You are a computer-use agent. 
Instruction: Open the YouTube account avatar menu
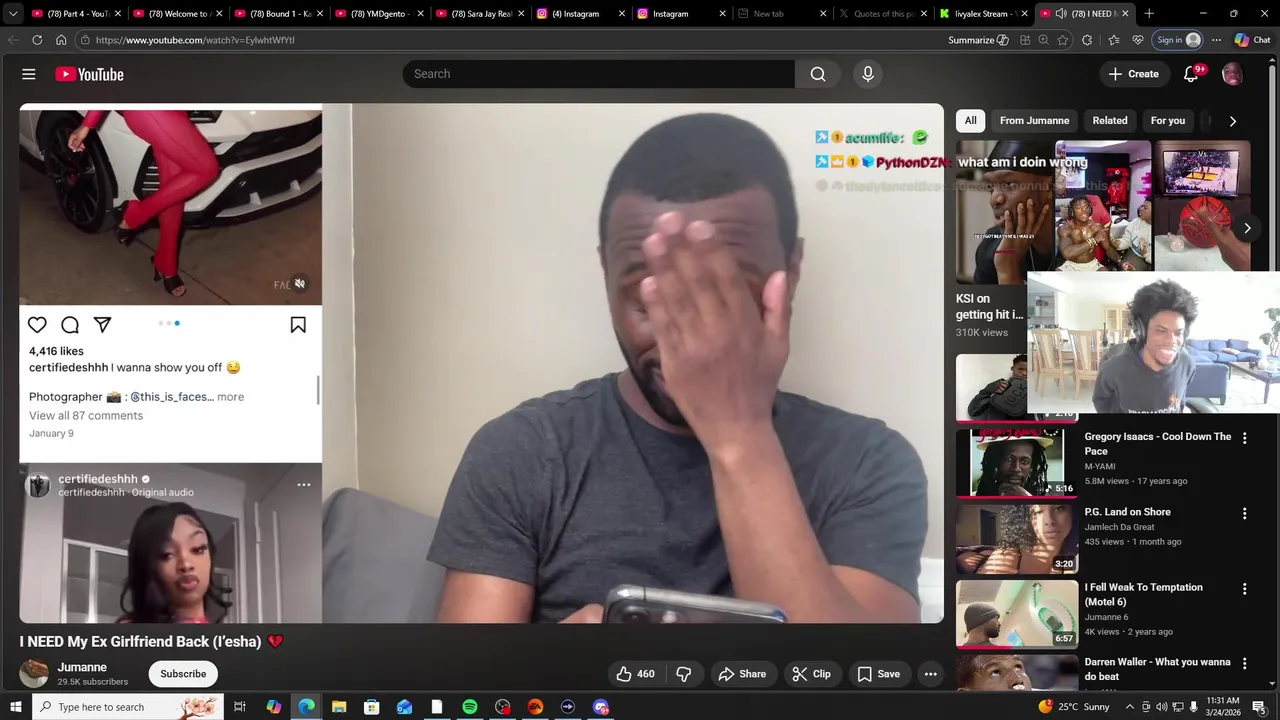click(1232, 74)
